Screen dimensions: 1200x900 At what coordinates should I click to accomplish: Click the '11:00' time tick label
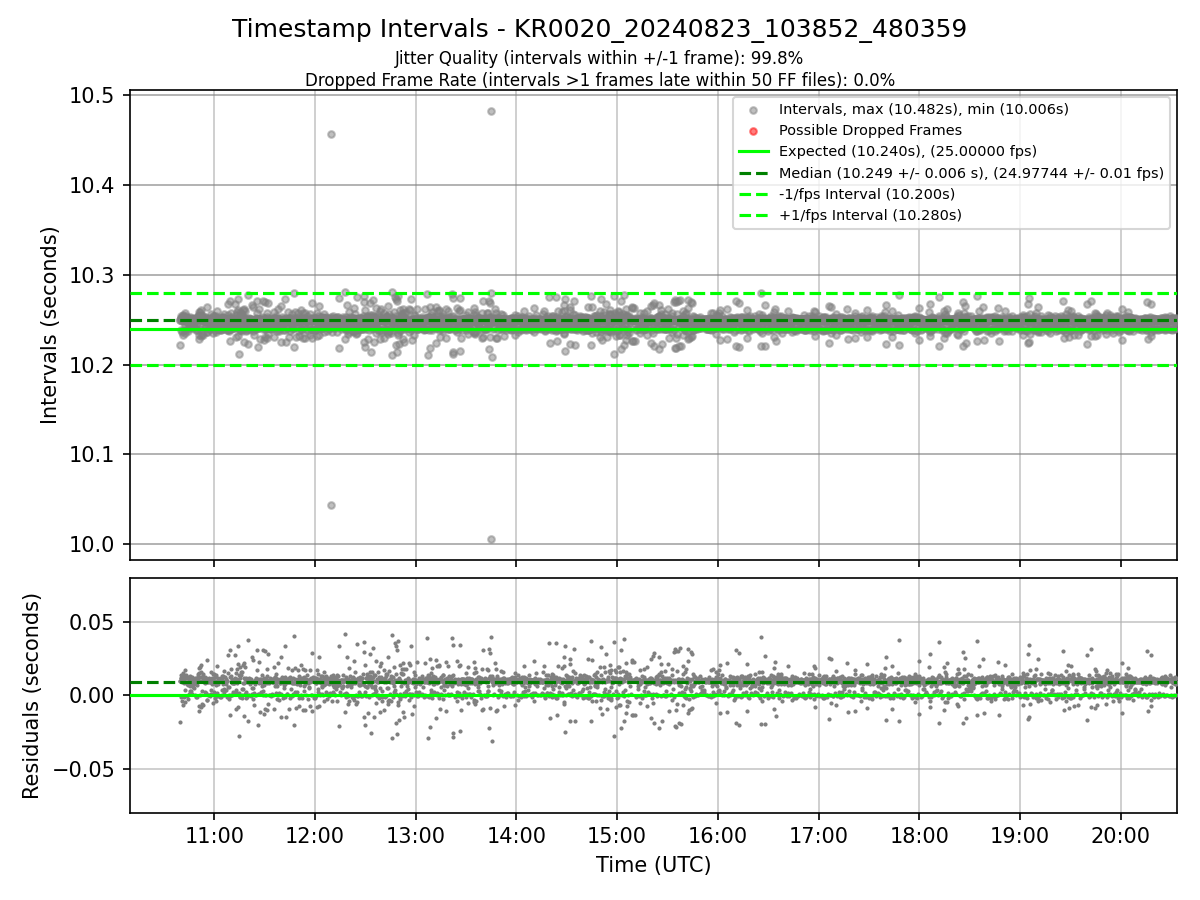coord(214,834)
